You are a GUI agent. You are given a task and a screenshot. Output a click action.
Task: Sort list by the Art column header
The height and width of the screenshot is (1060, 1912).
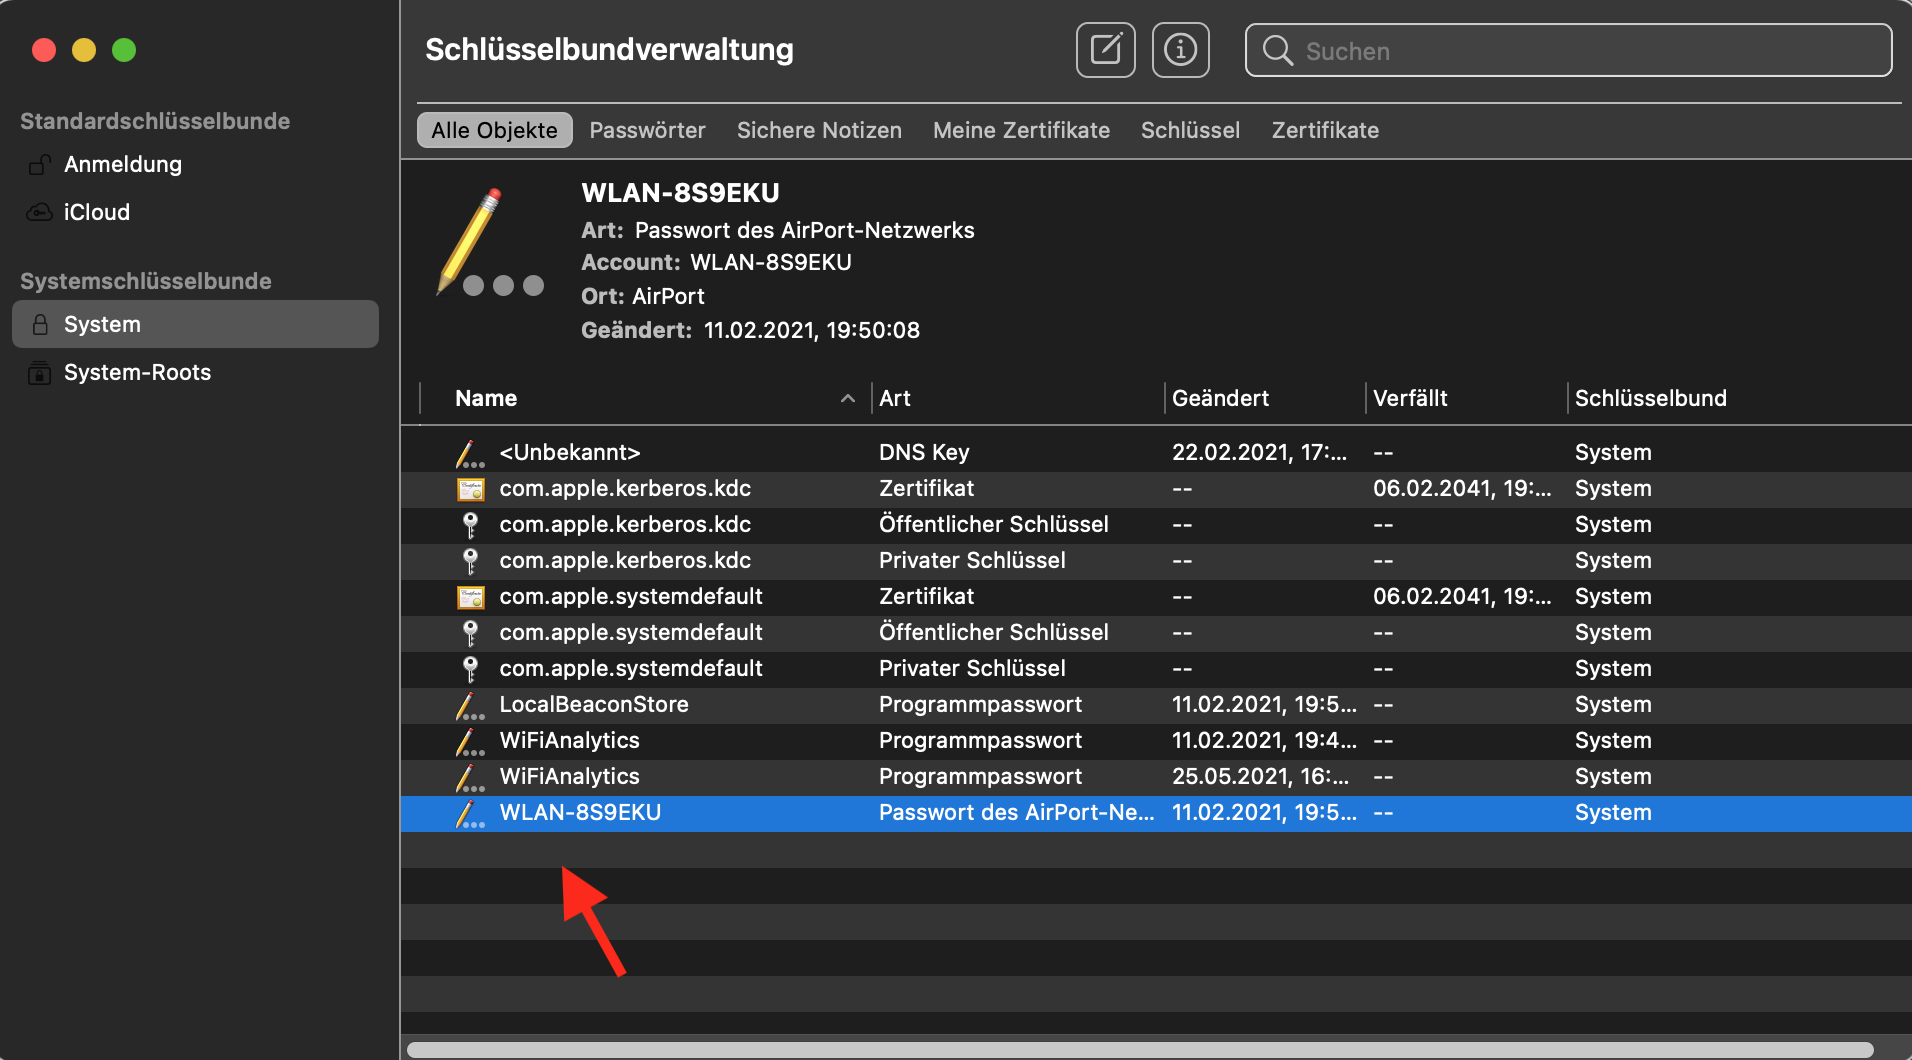click(1015, 399)
